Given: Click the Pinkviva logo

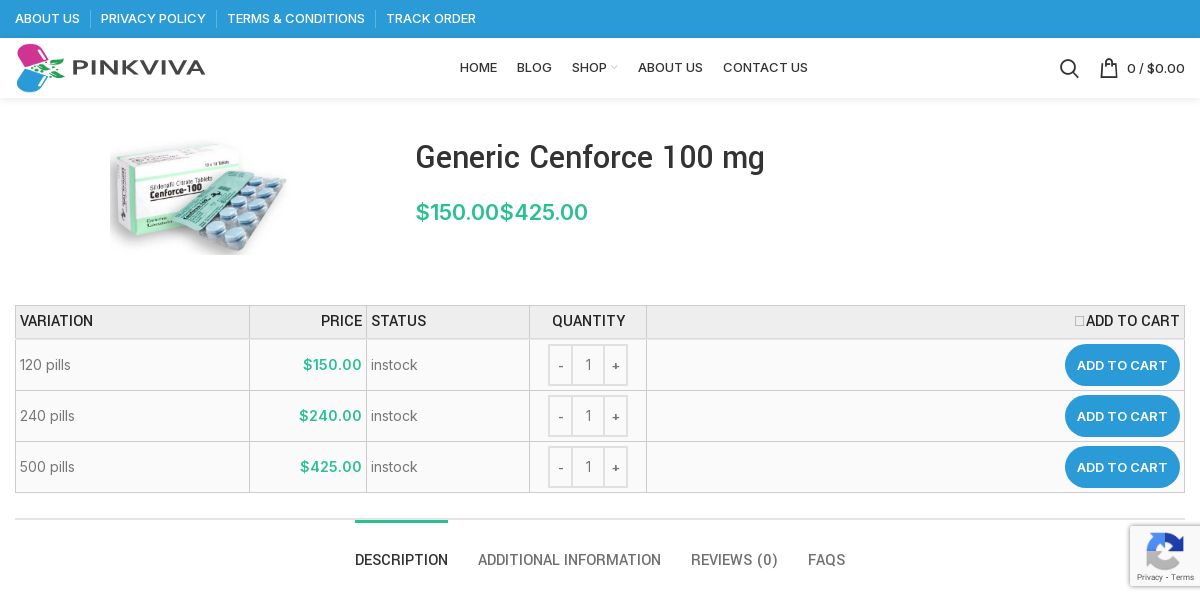Looking at the screenshot, I should (111, 68).
